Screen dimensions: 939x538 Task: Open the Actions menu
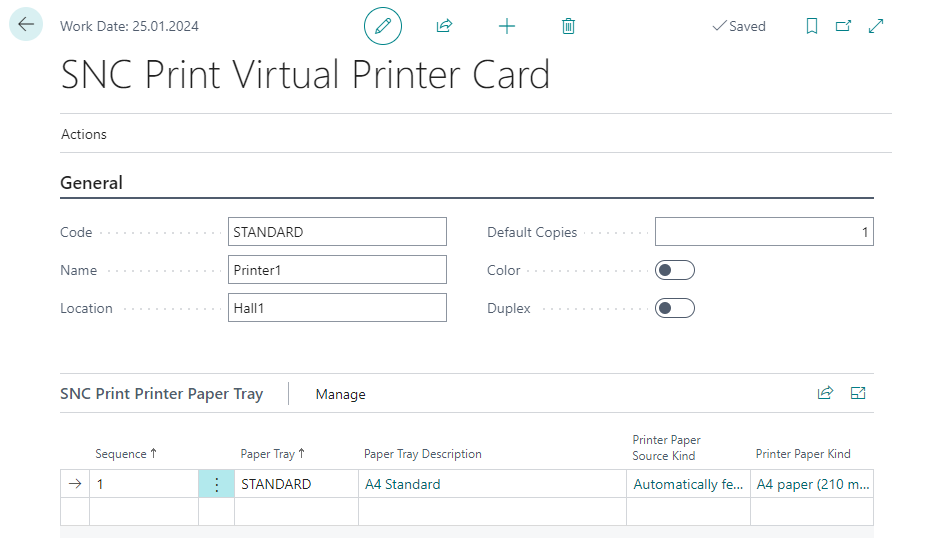84,134
